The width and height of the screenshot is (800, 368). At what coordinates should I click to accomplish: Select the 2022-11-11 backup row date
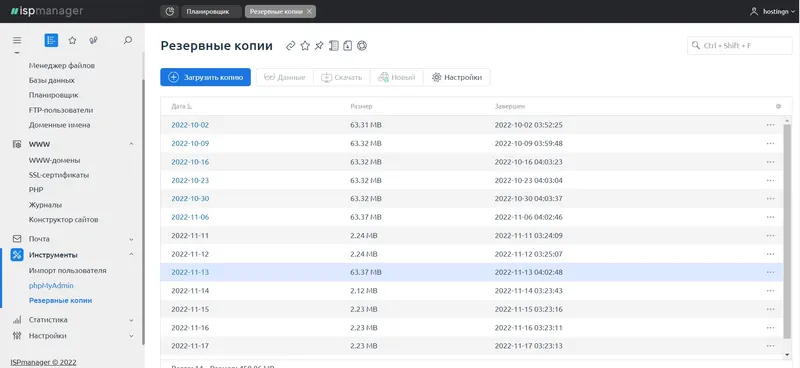click(x=190, y=235)
